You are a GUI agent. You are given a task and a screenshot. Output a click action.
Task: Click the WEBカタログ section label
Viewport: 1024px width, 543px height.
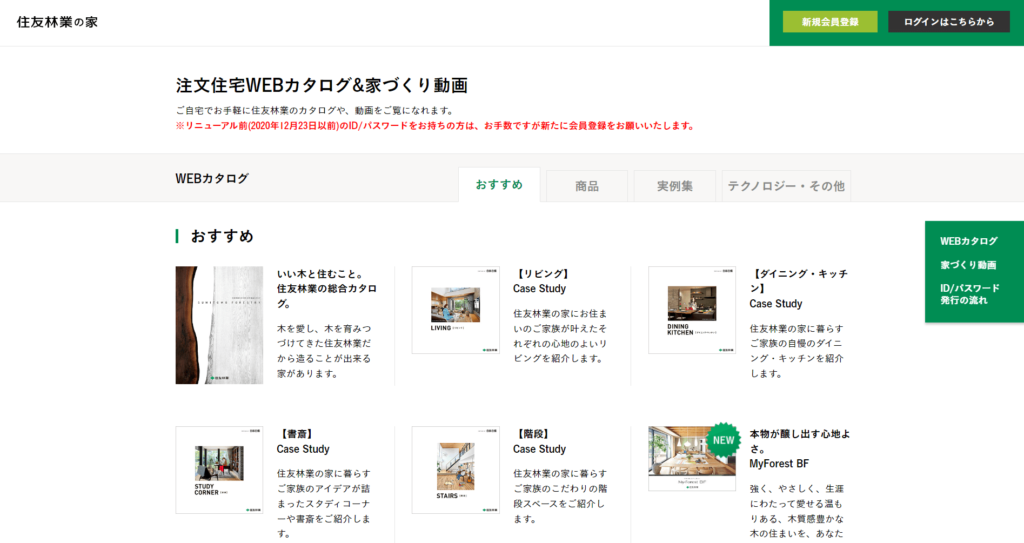click(212, 178)
